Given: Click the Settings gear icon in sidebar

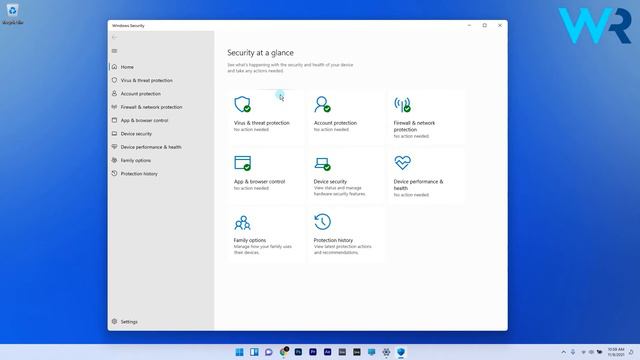Looking at the screenshot, I should click(x=114, y=322).
